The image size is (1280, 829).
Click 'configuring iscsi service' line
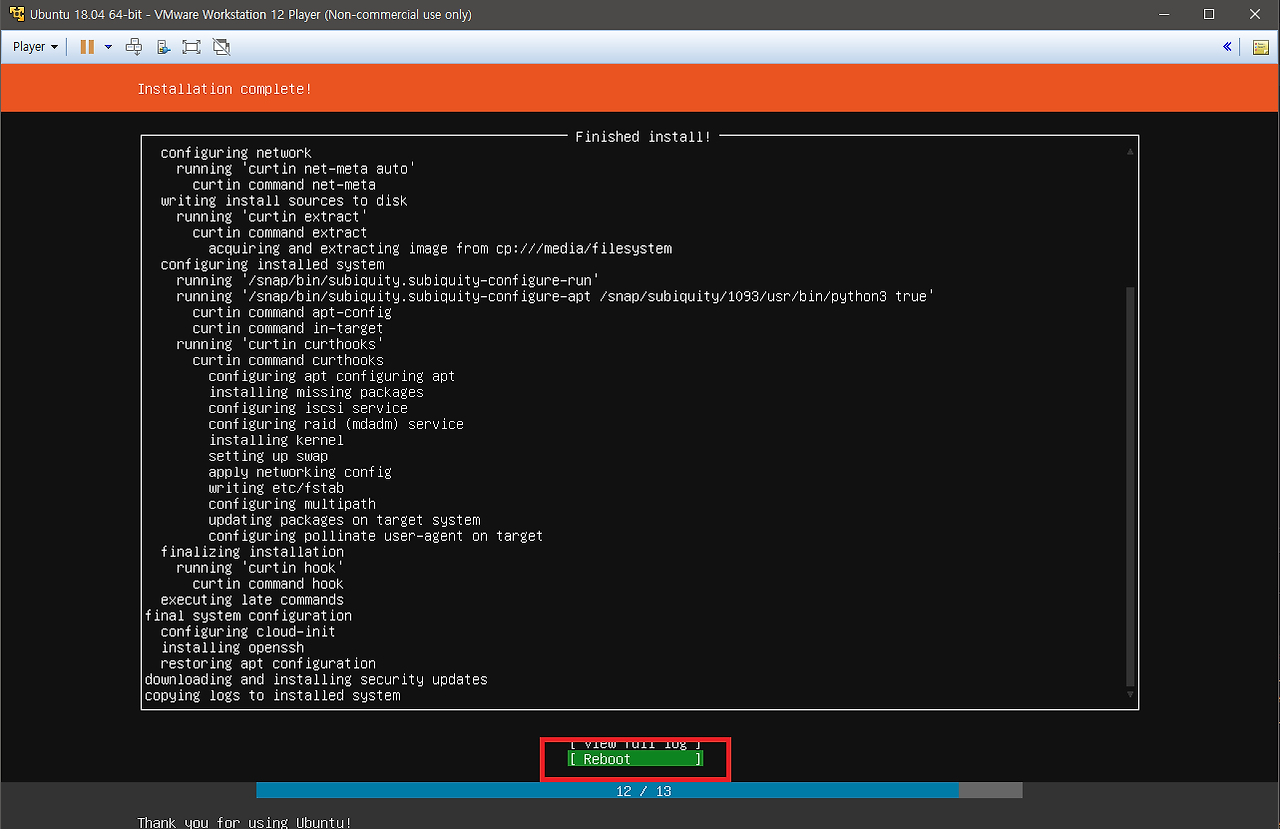(308, 409)
